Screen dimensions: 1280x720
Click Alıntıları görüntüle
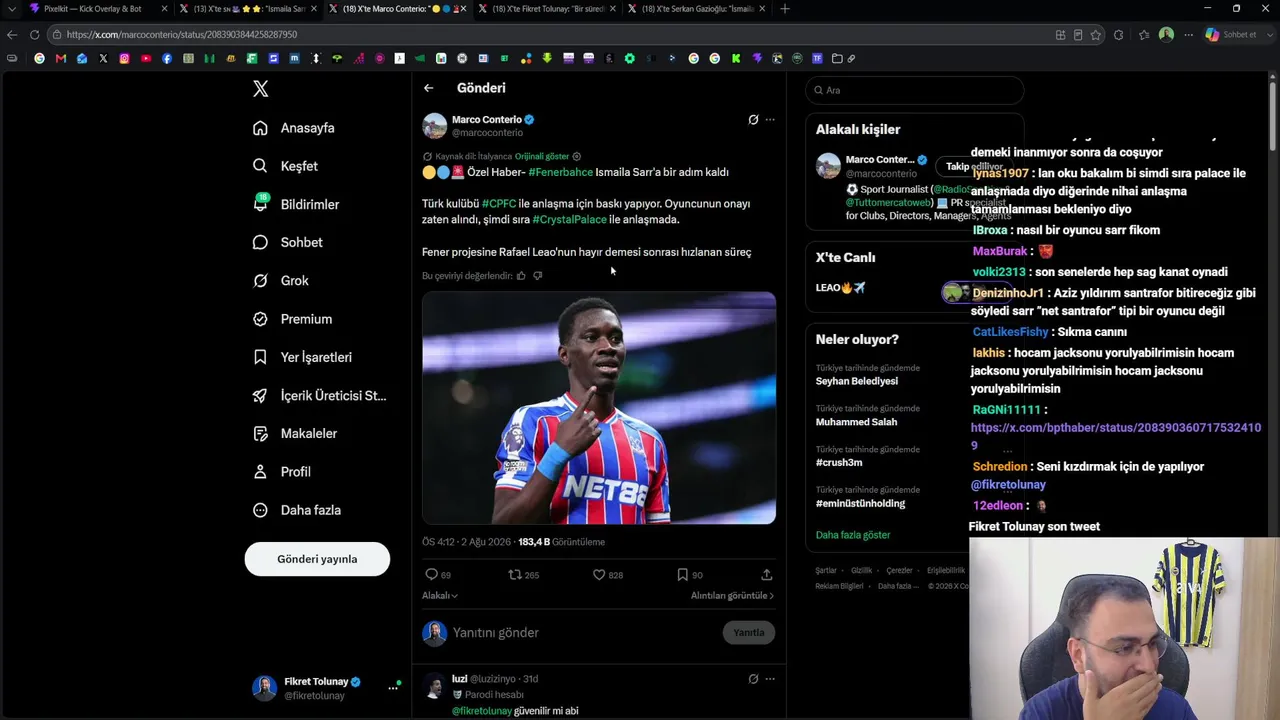coord(732,596)
